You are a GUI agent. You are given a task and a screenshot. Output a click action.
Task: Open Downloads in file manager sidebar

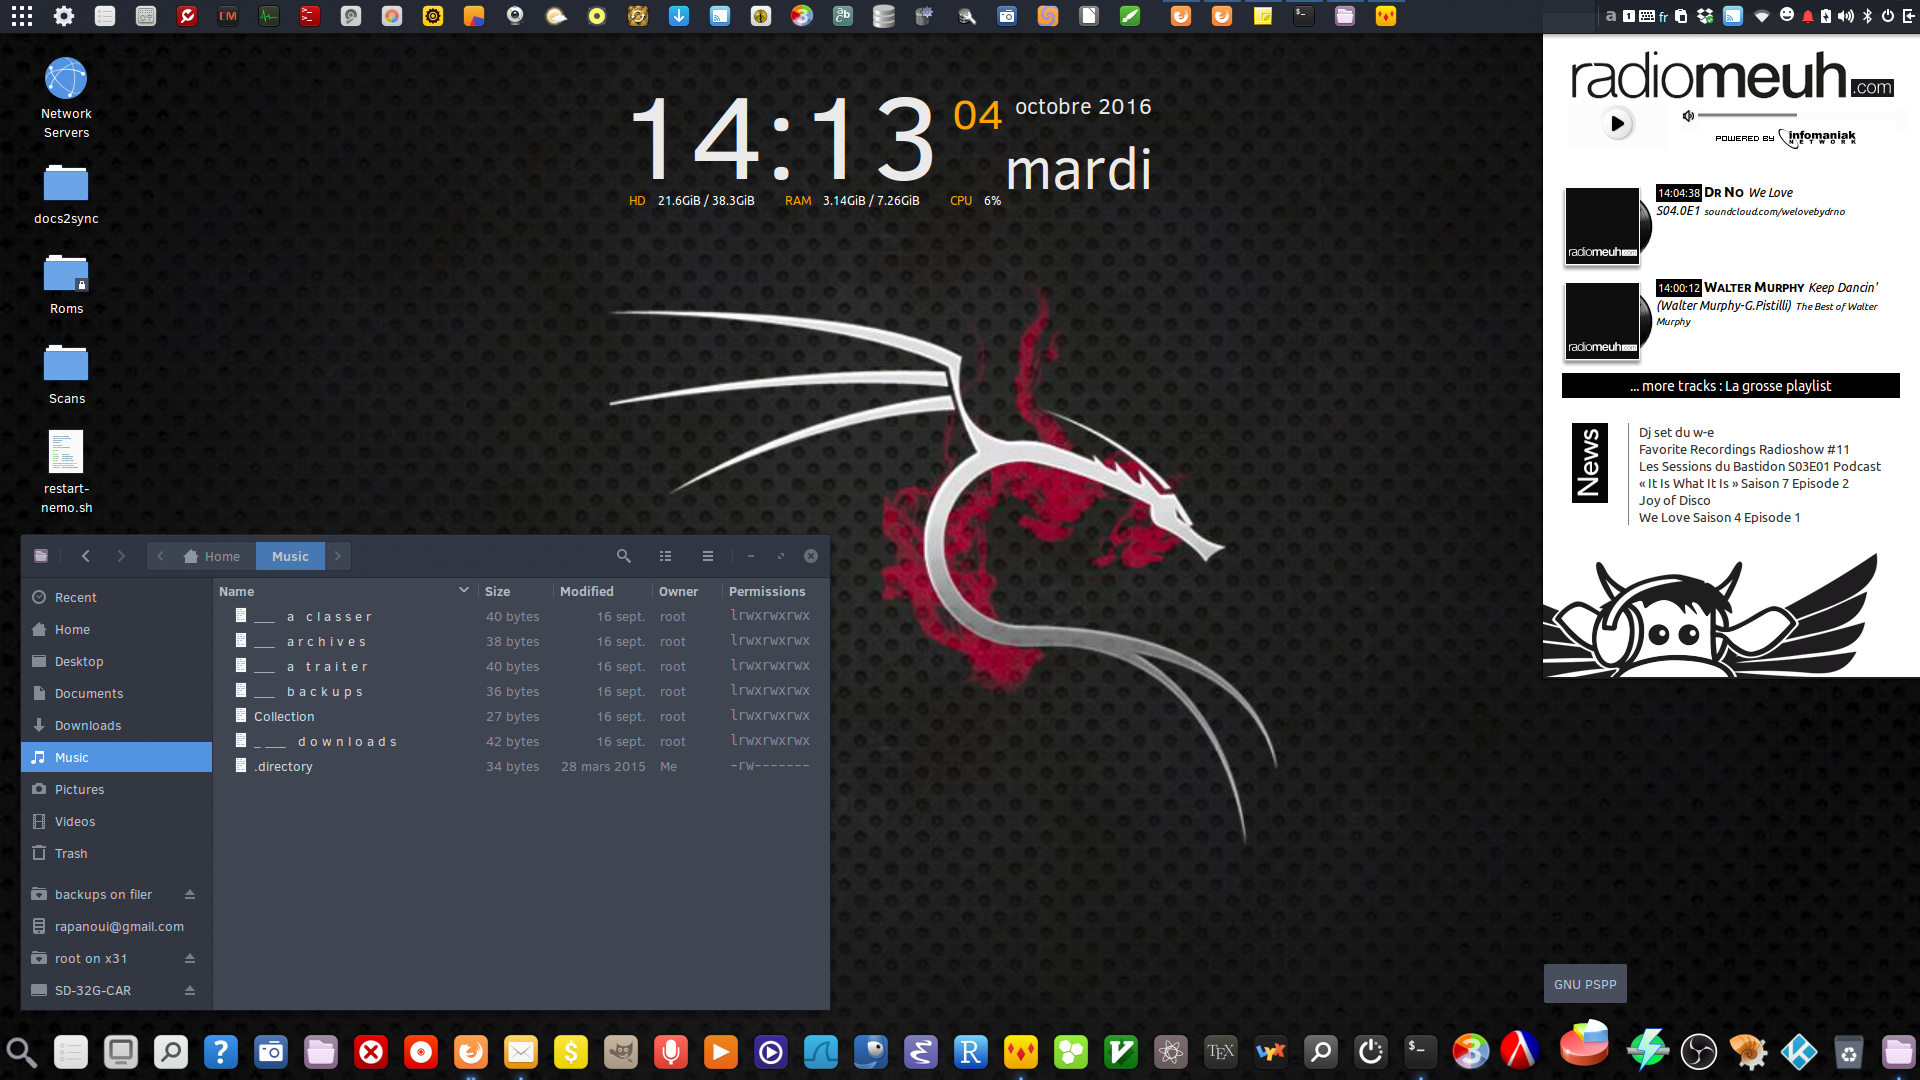(x=116, y=725)
